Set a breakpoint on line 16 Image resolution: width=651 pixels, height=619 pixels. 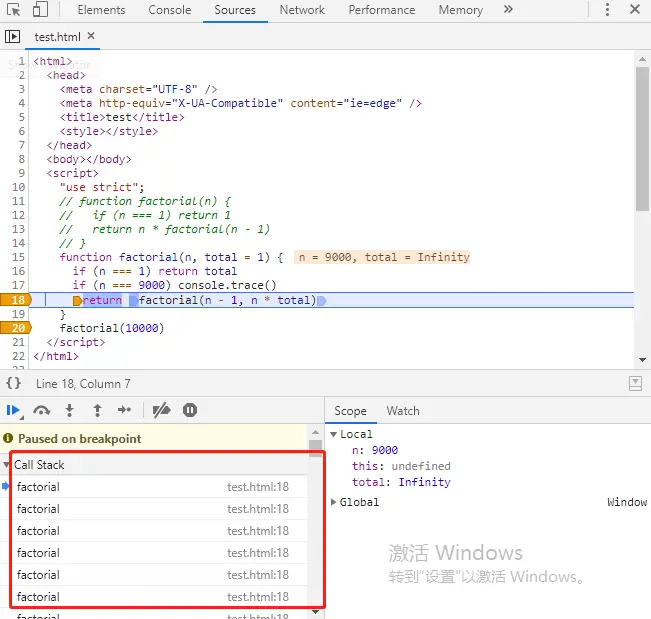[18, 271]
